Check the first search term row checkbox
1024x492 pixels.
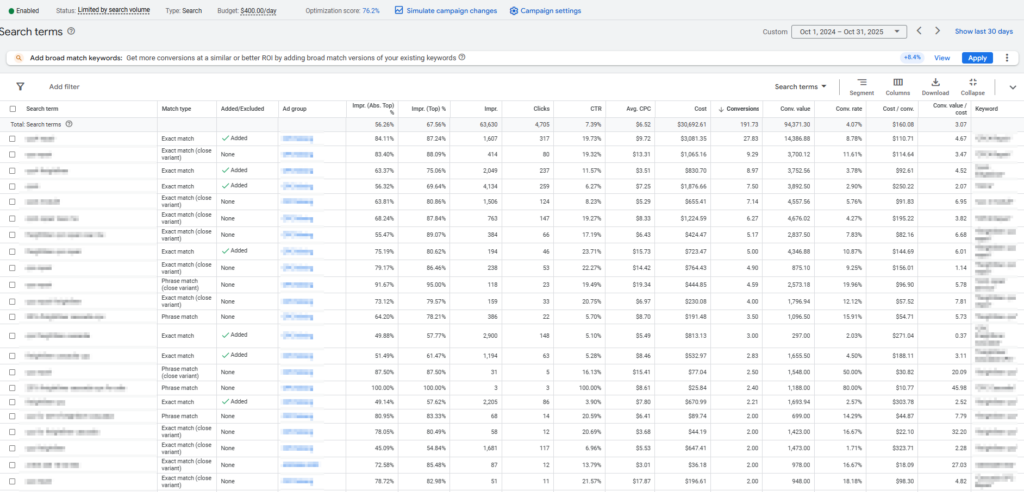[13, 138]
